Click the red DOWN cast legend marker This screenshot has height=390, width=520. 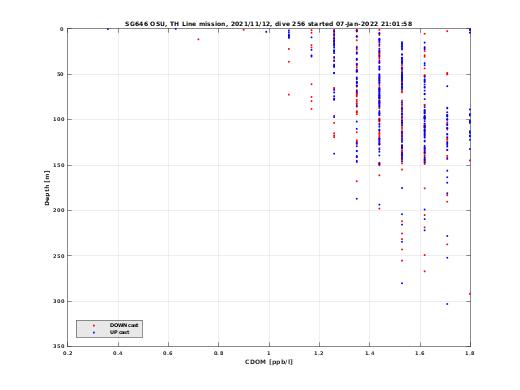pos(94,325)
